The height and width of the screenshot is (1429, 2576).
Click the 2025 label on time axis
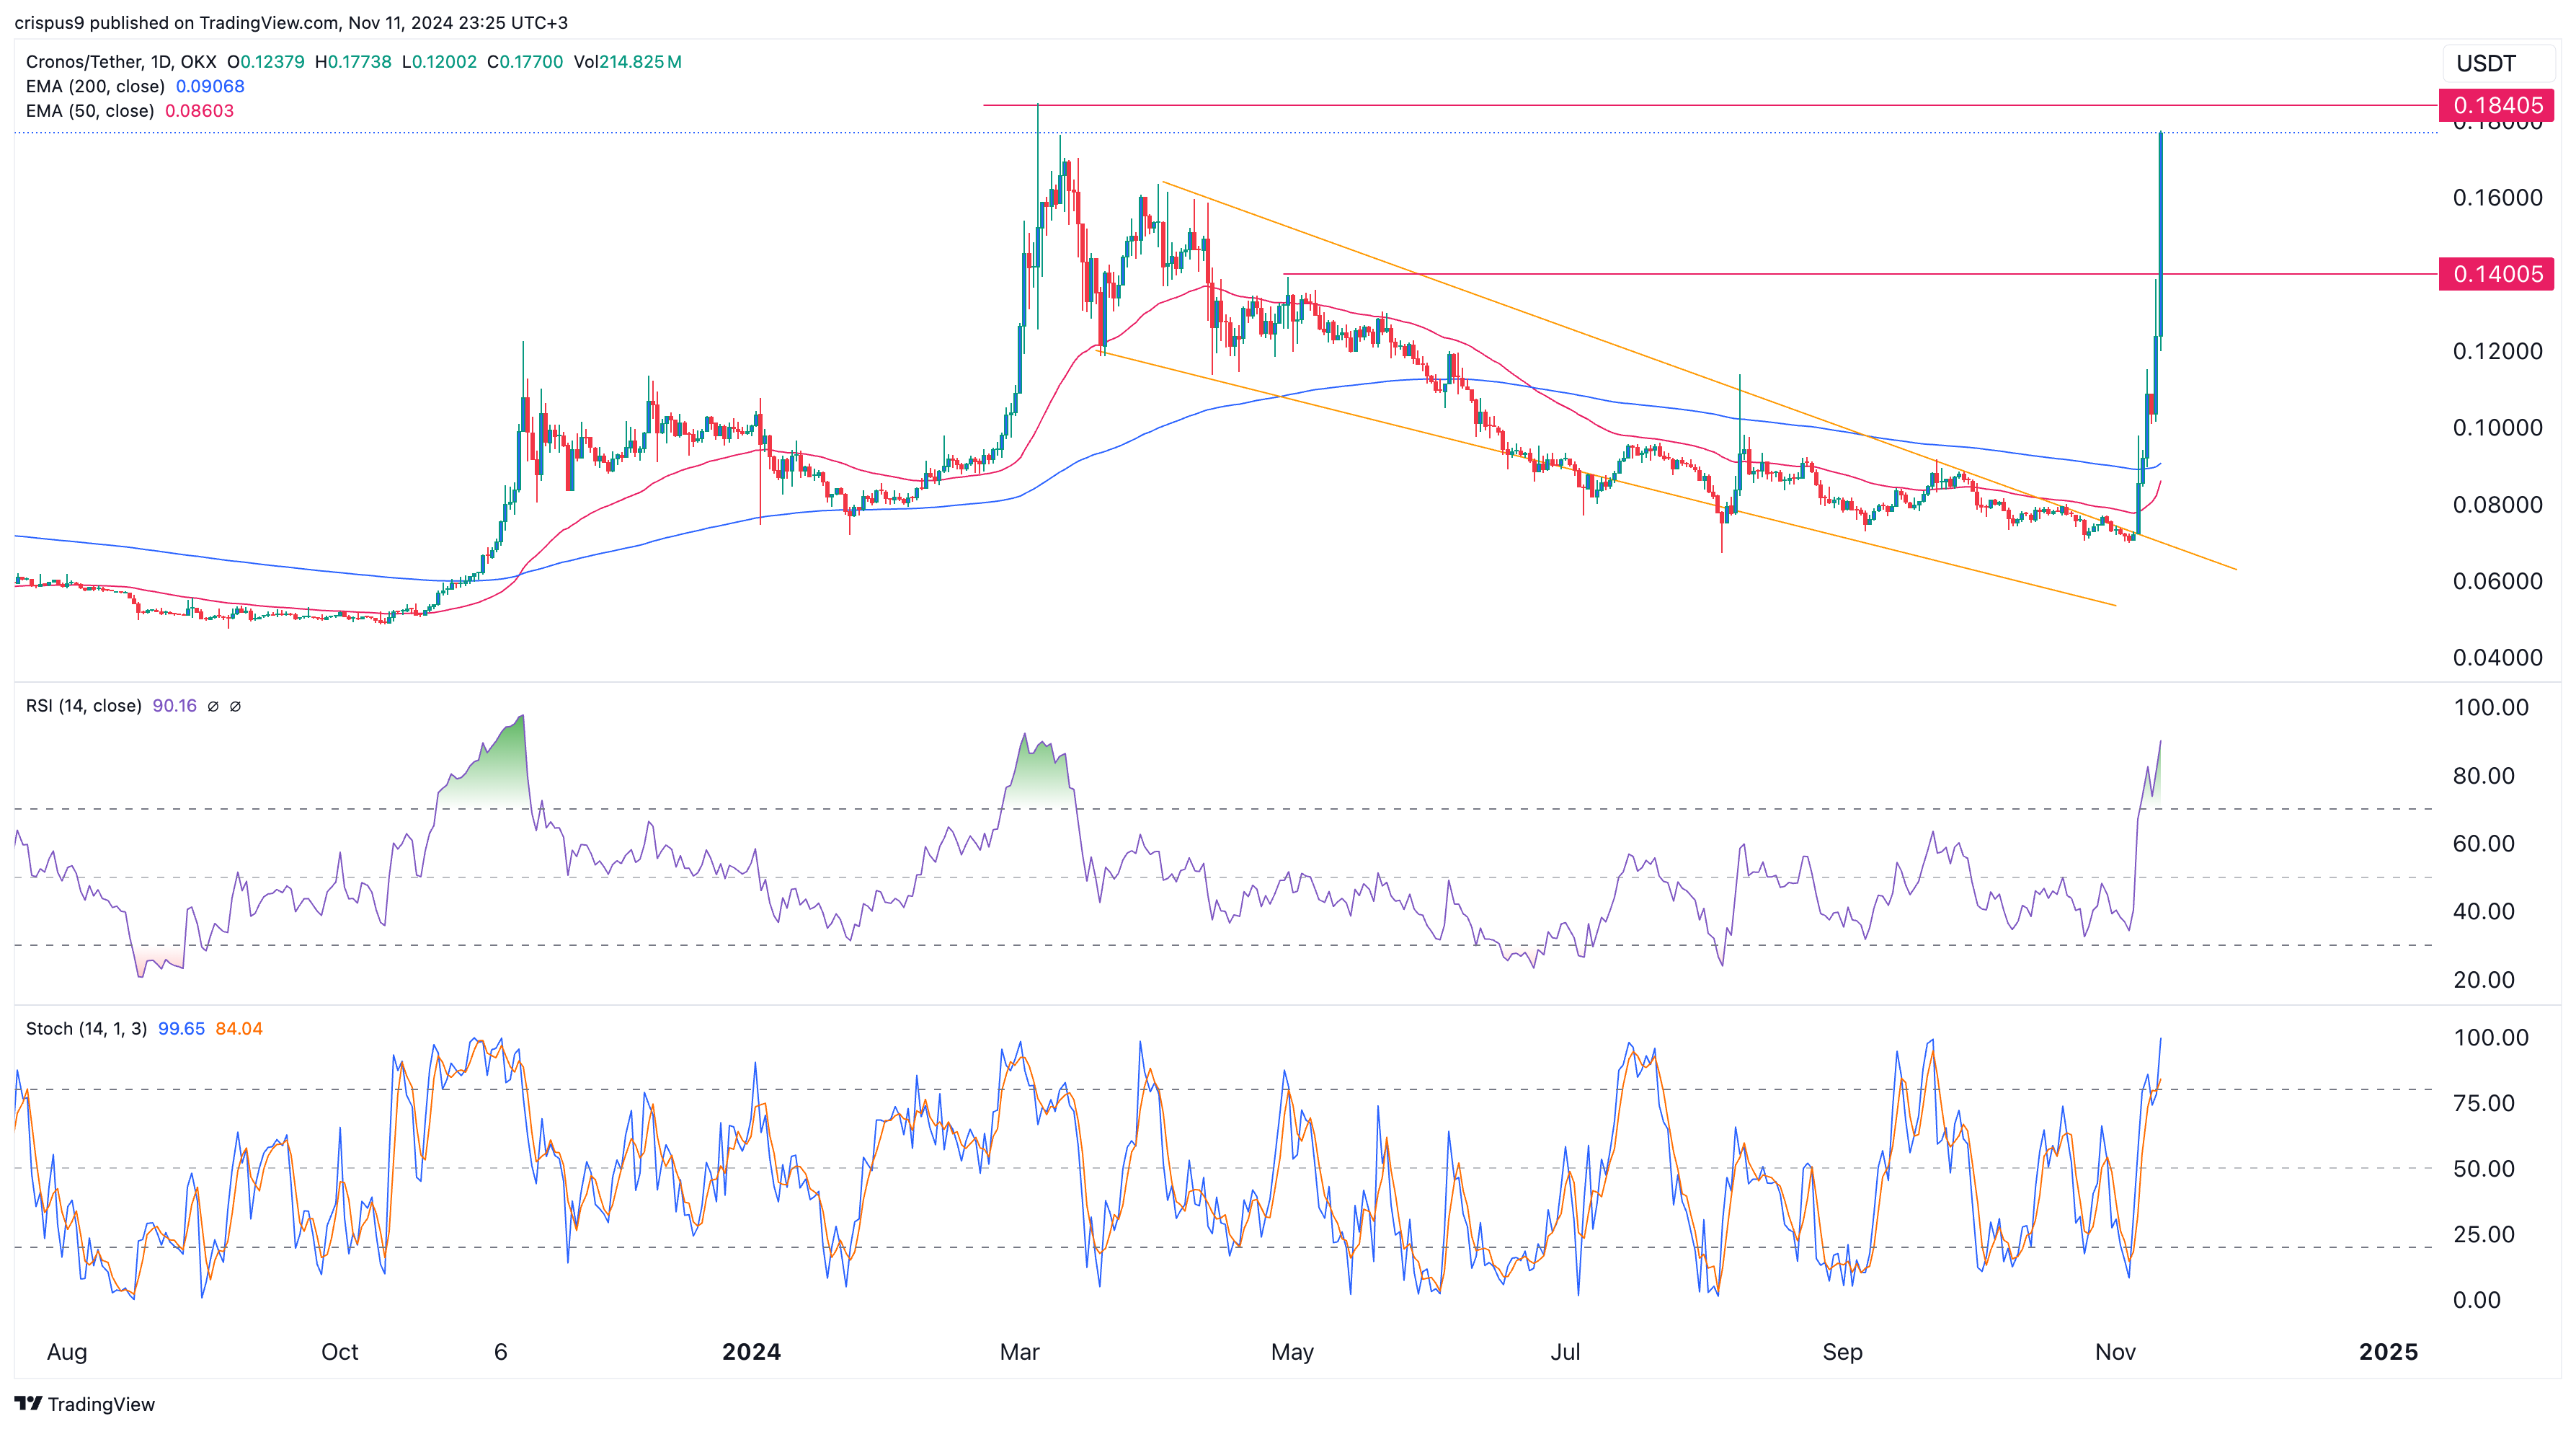pos(2388,1352)
